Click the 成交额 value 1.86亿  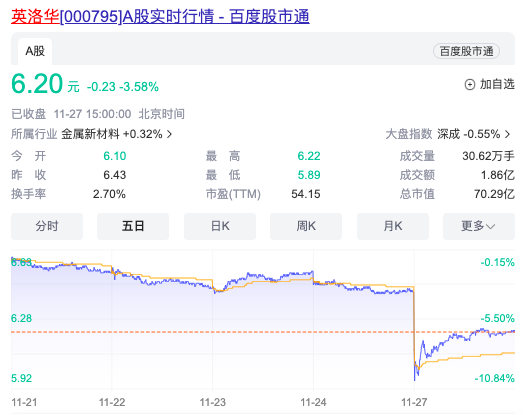click(498, 175)
